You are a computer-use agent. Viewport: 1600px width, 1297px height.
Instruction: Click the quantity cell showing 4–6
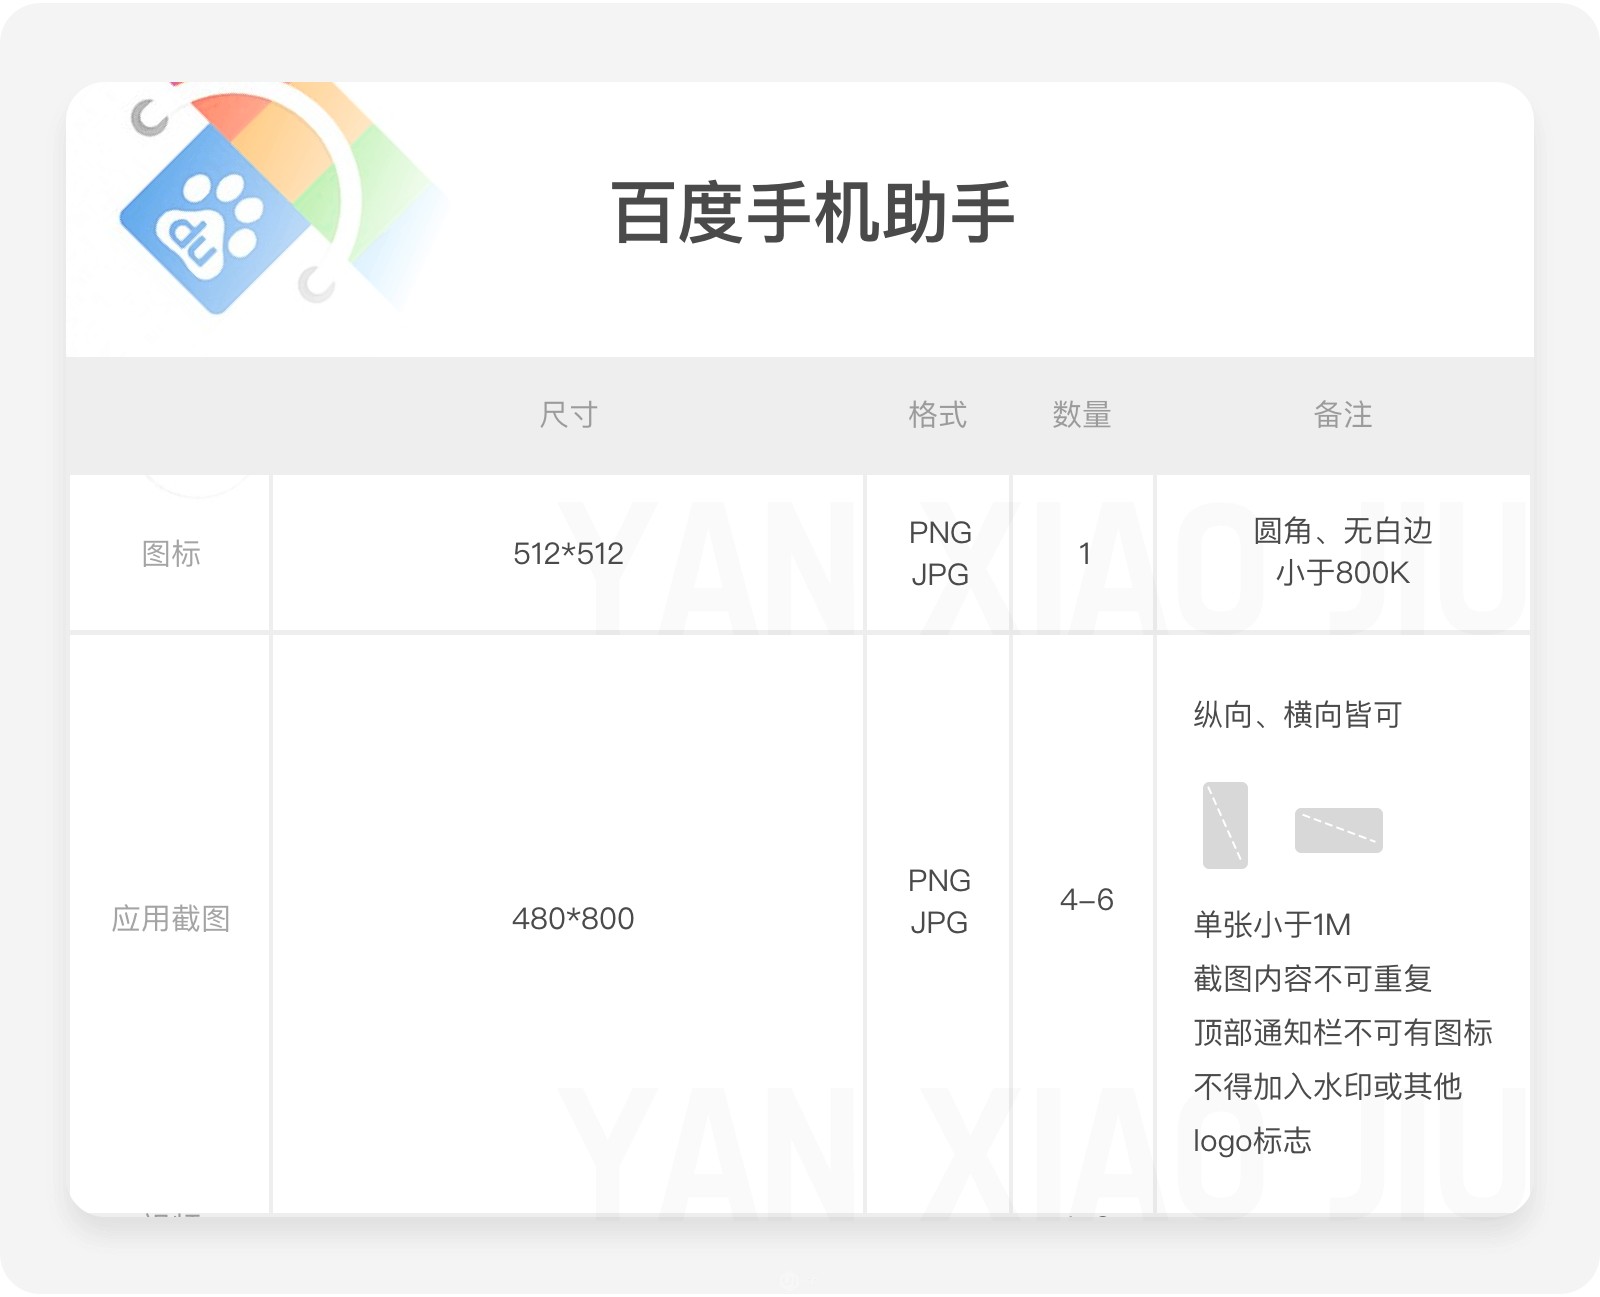point(1086,900)
